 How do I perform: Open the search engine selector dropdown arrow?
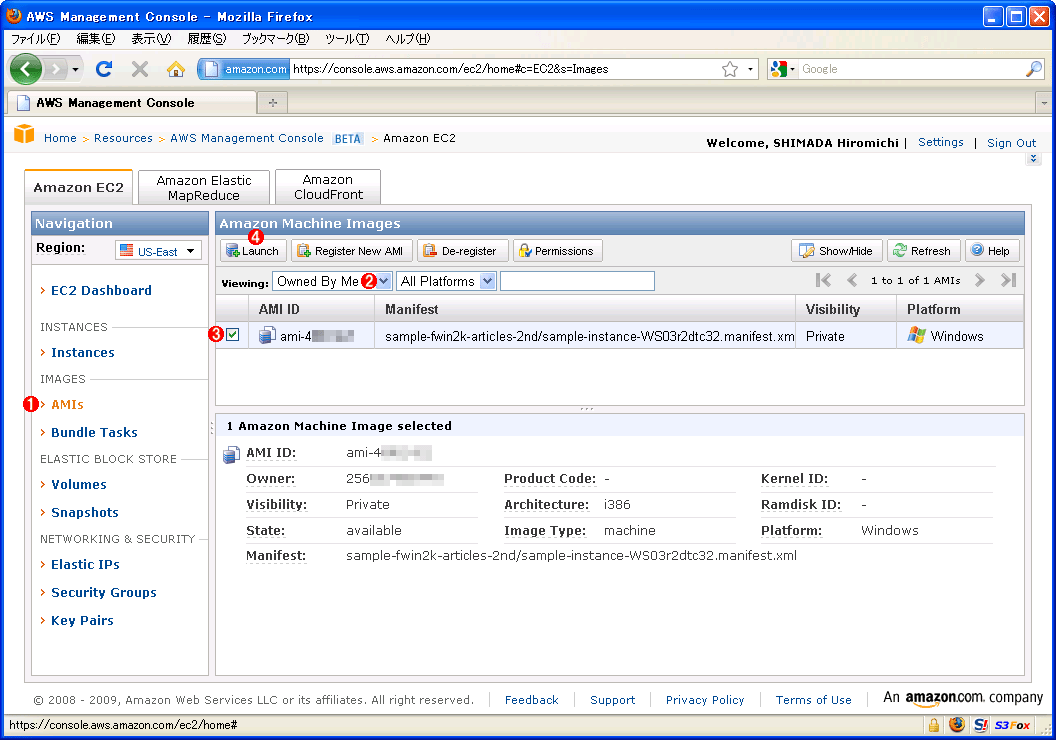[x=793, y=69]
